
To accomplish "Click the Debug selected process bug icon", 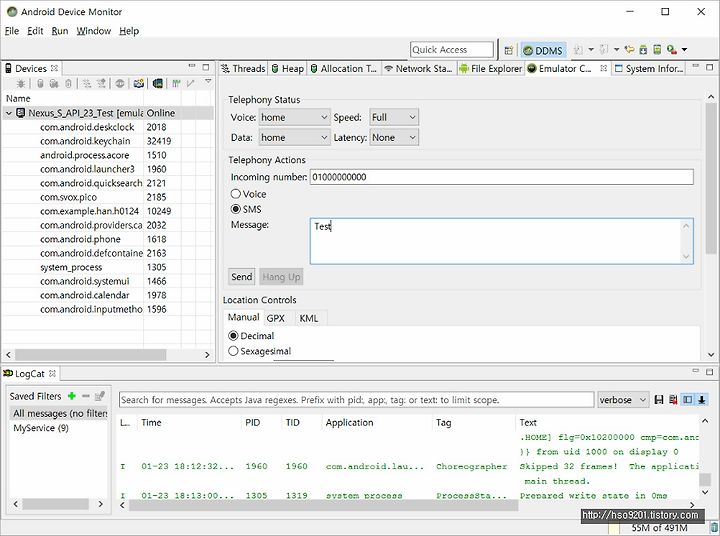I will pos(21,83).
